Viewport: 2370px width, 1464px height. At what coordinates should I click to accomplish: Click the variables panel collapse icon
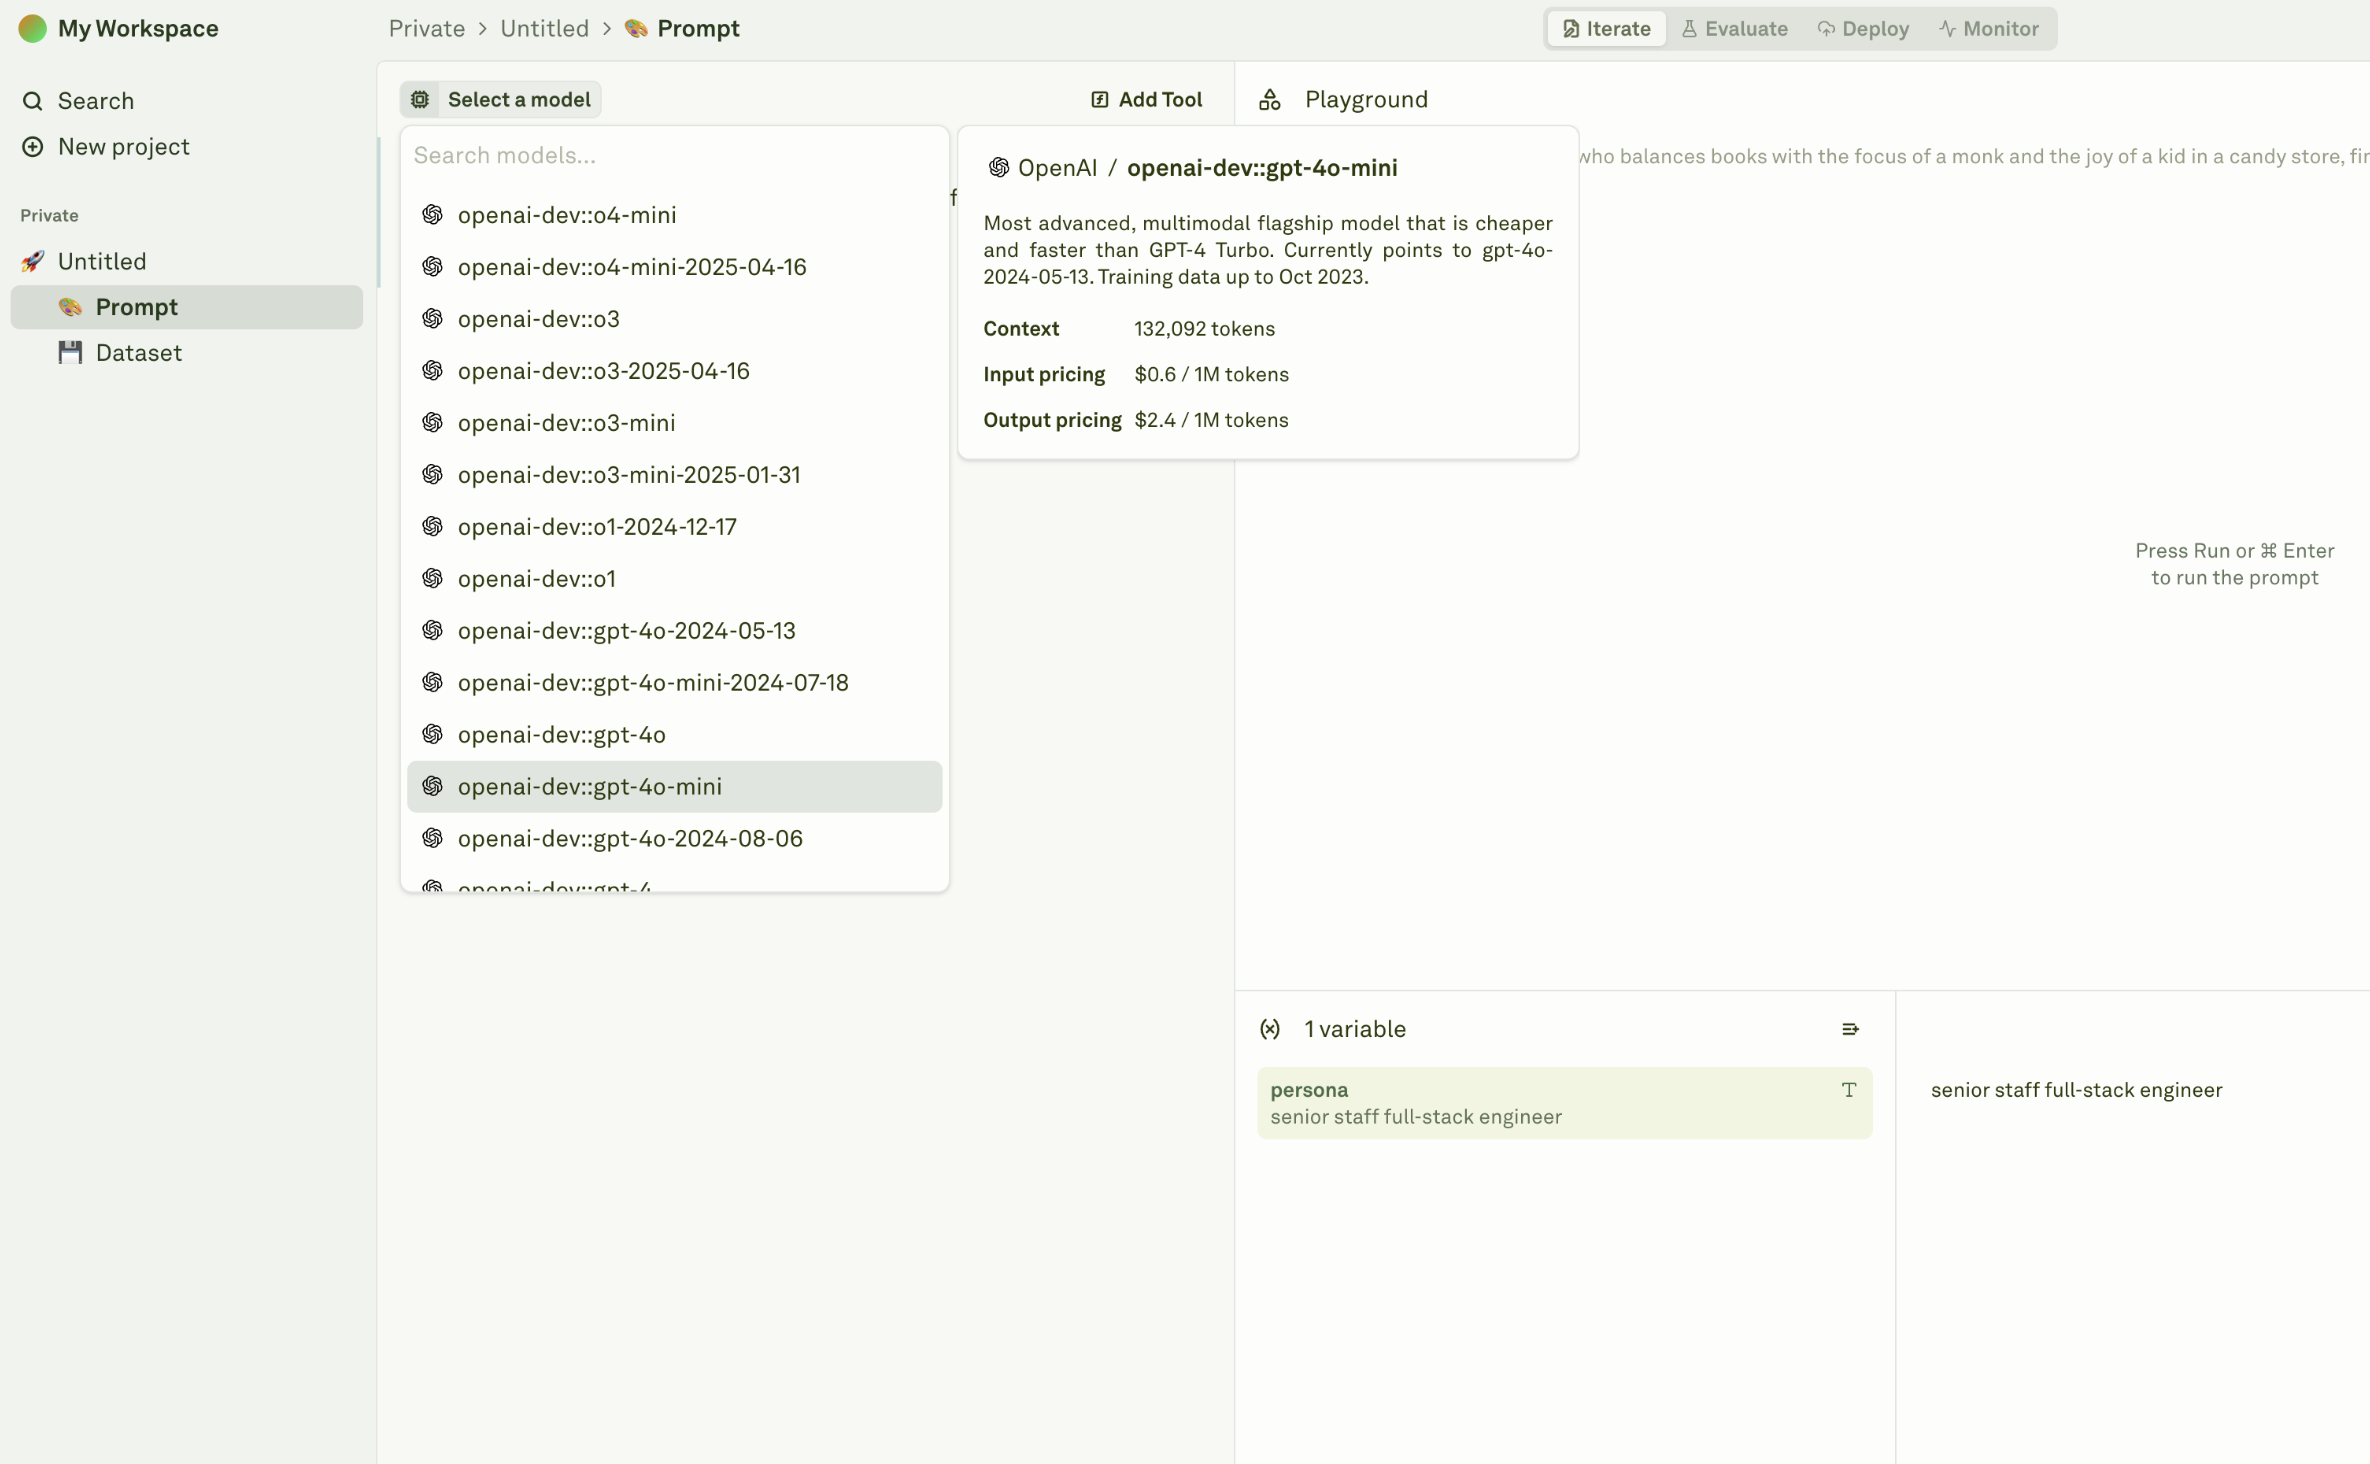(x=1849, y=1029)
